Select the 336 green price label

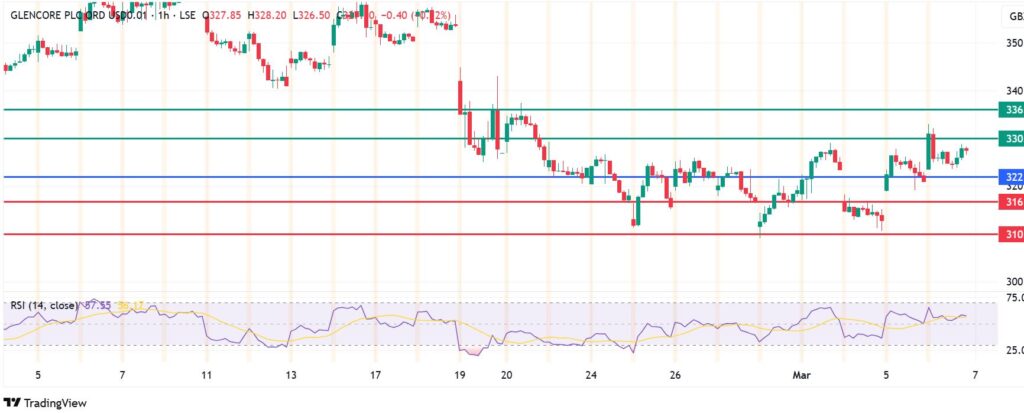coord(1011,109)
